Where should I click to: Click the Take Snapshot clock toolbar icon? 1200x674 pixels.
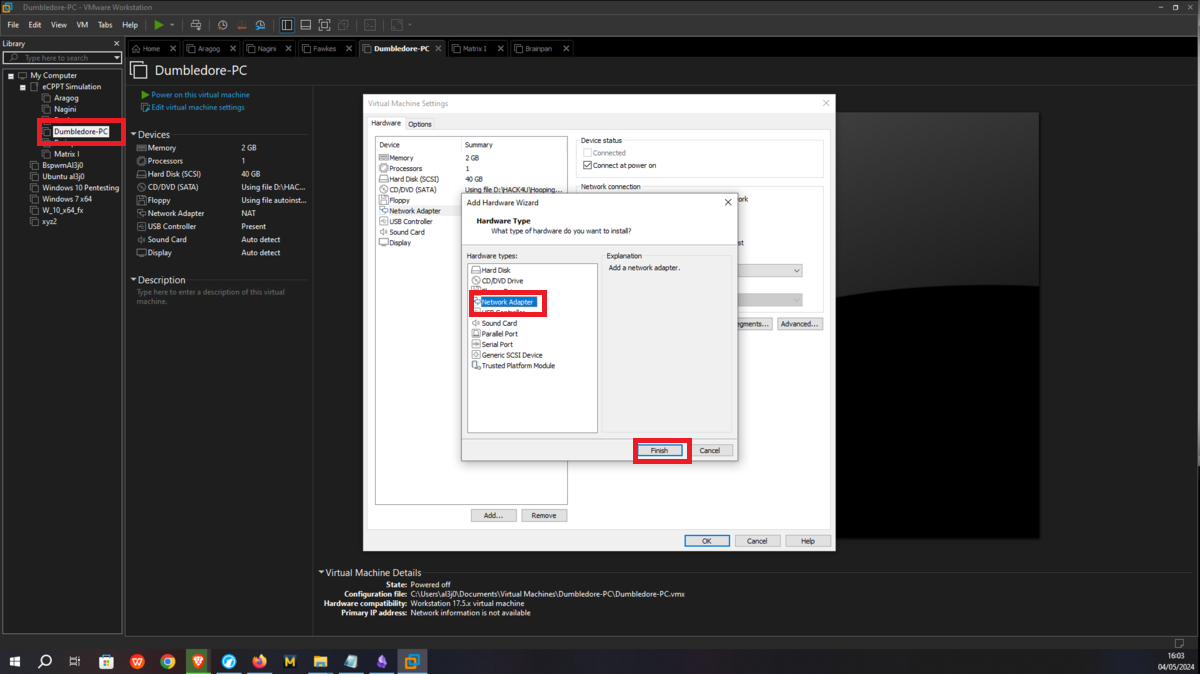(x=222, y=25)
